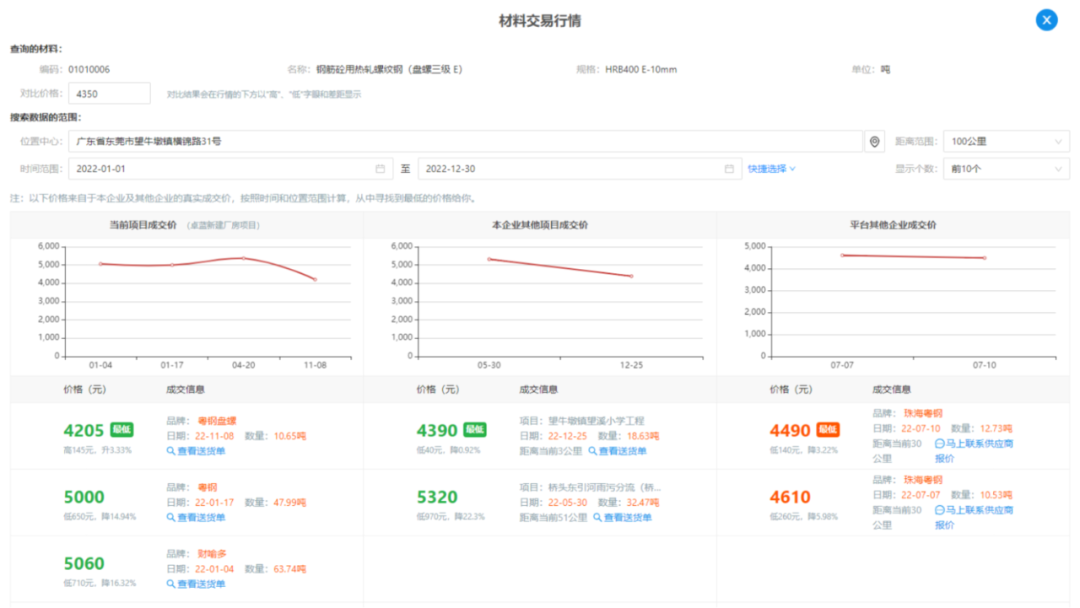Click the 位置中心 address input field
The image size is (1080, 608).
click(465, 142)
